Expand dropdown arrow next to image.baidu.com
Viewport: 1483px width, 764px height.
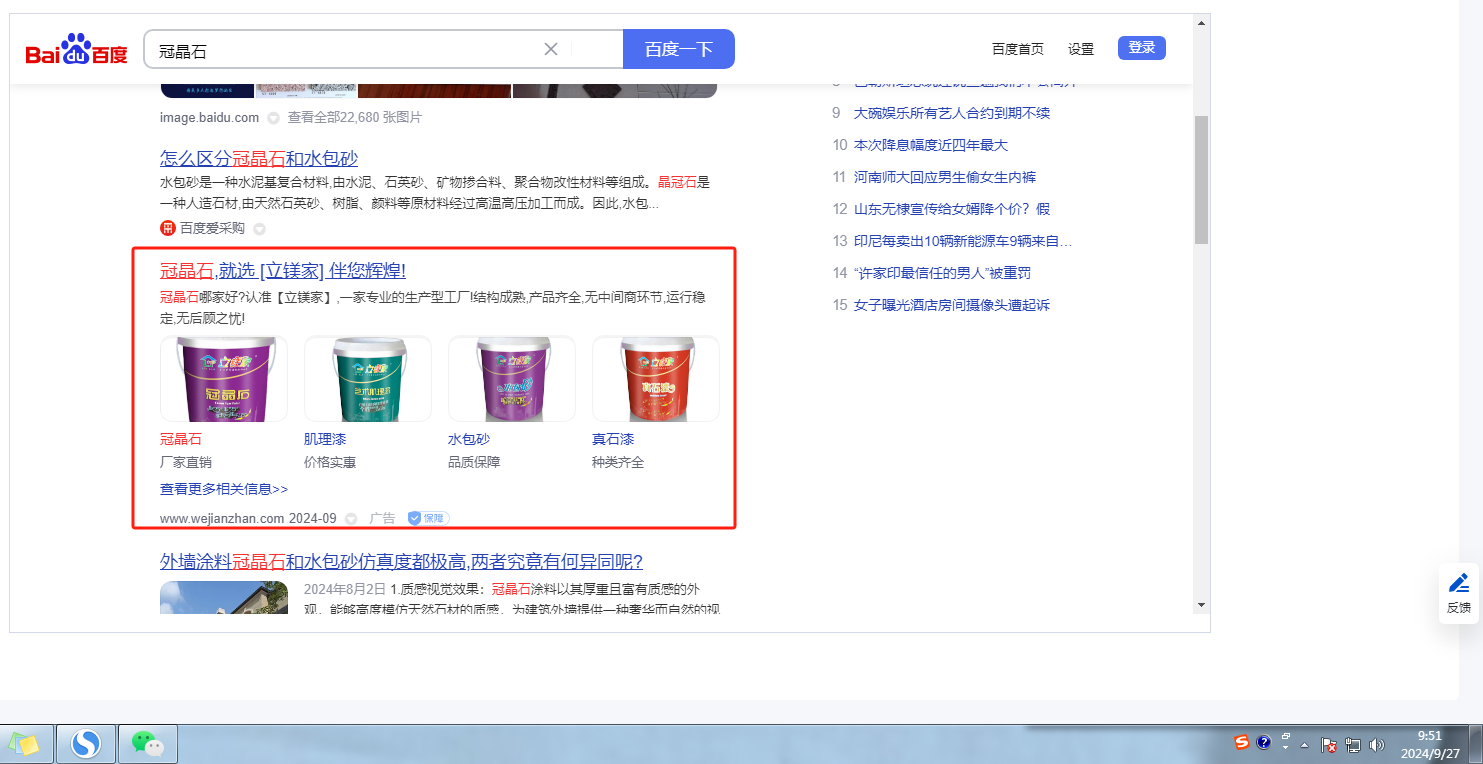[x=273, y=118]
